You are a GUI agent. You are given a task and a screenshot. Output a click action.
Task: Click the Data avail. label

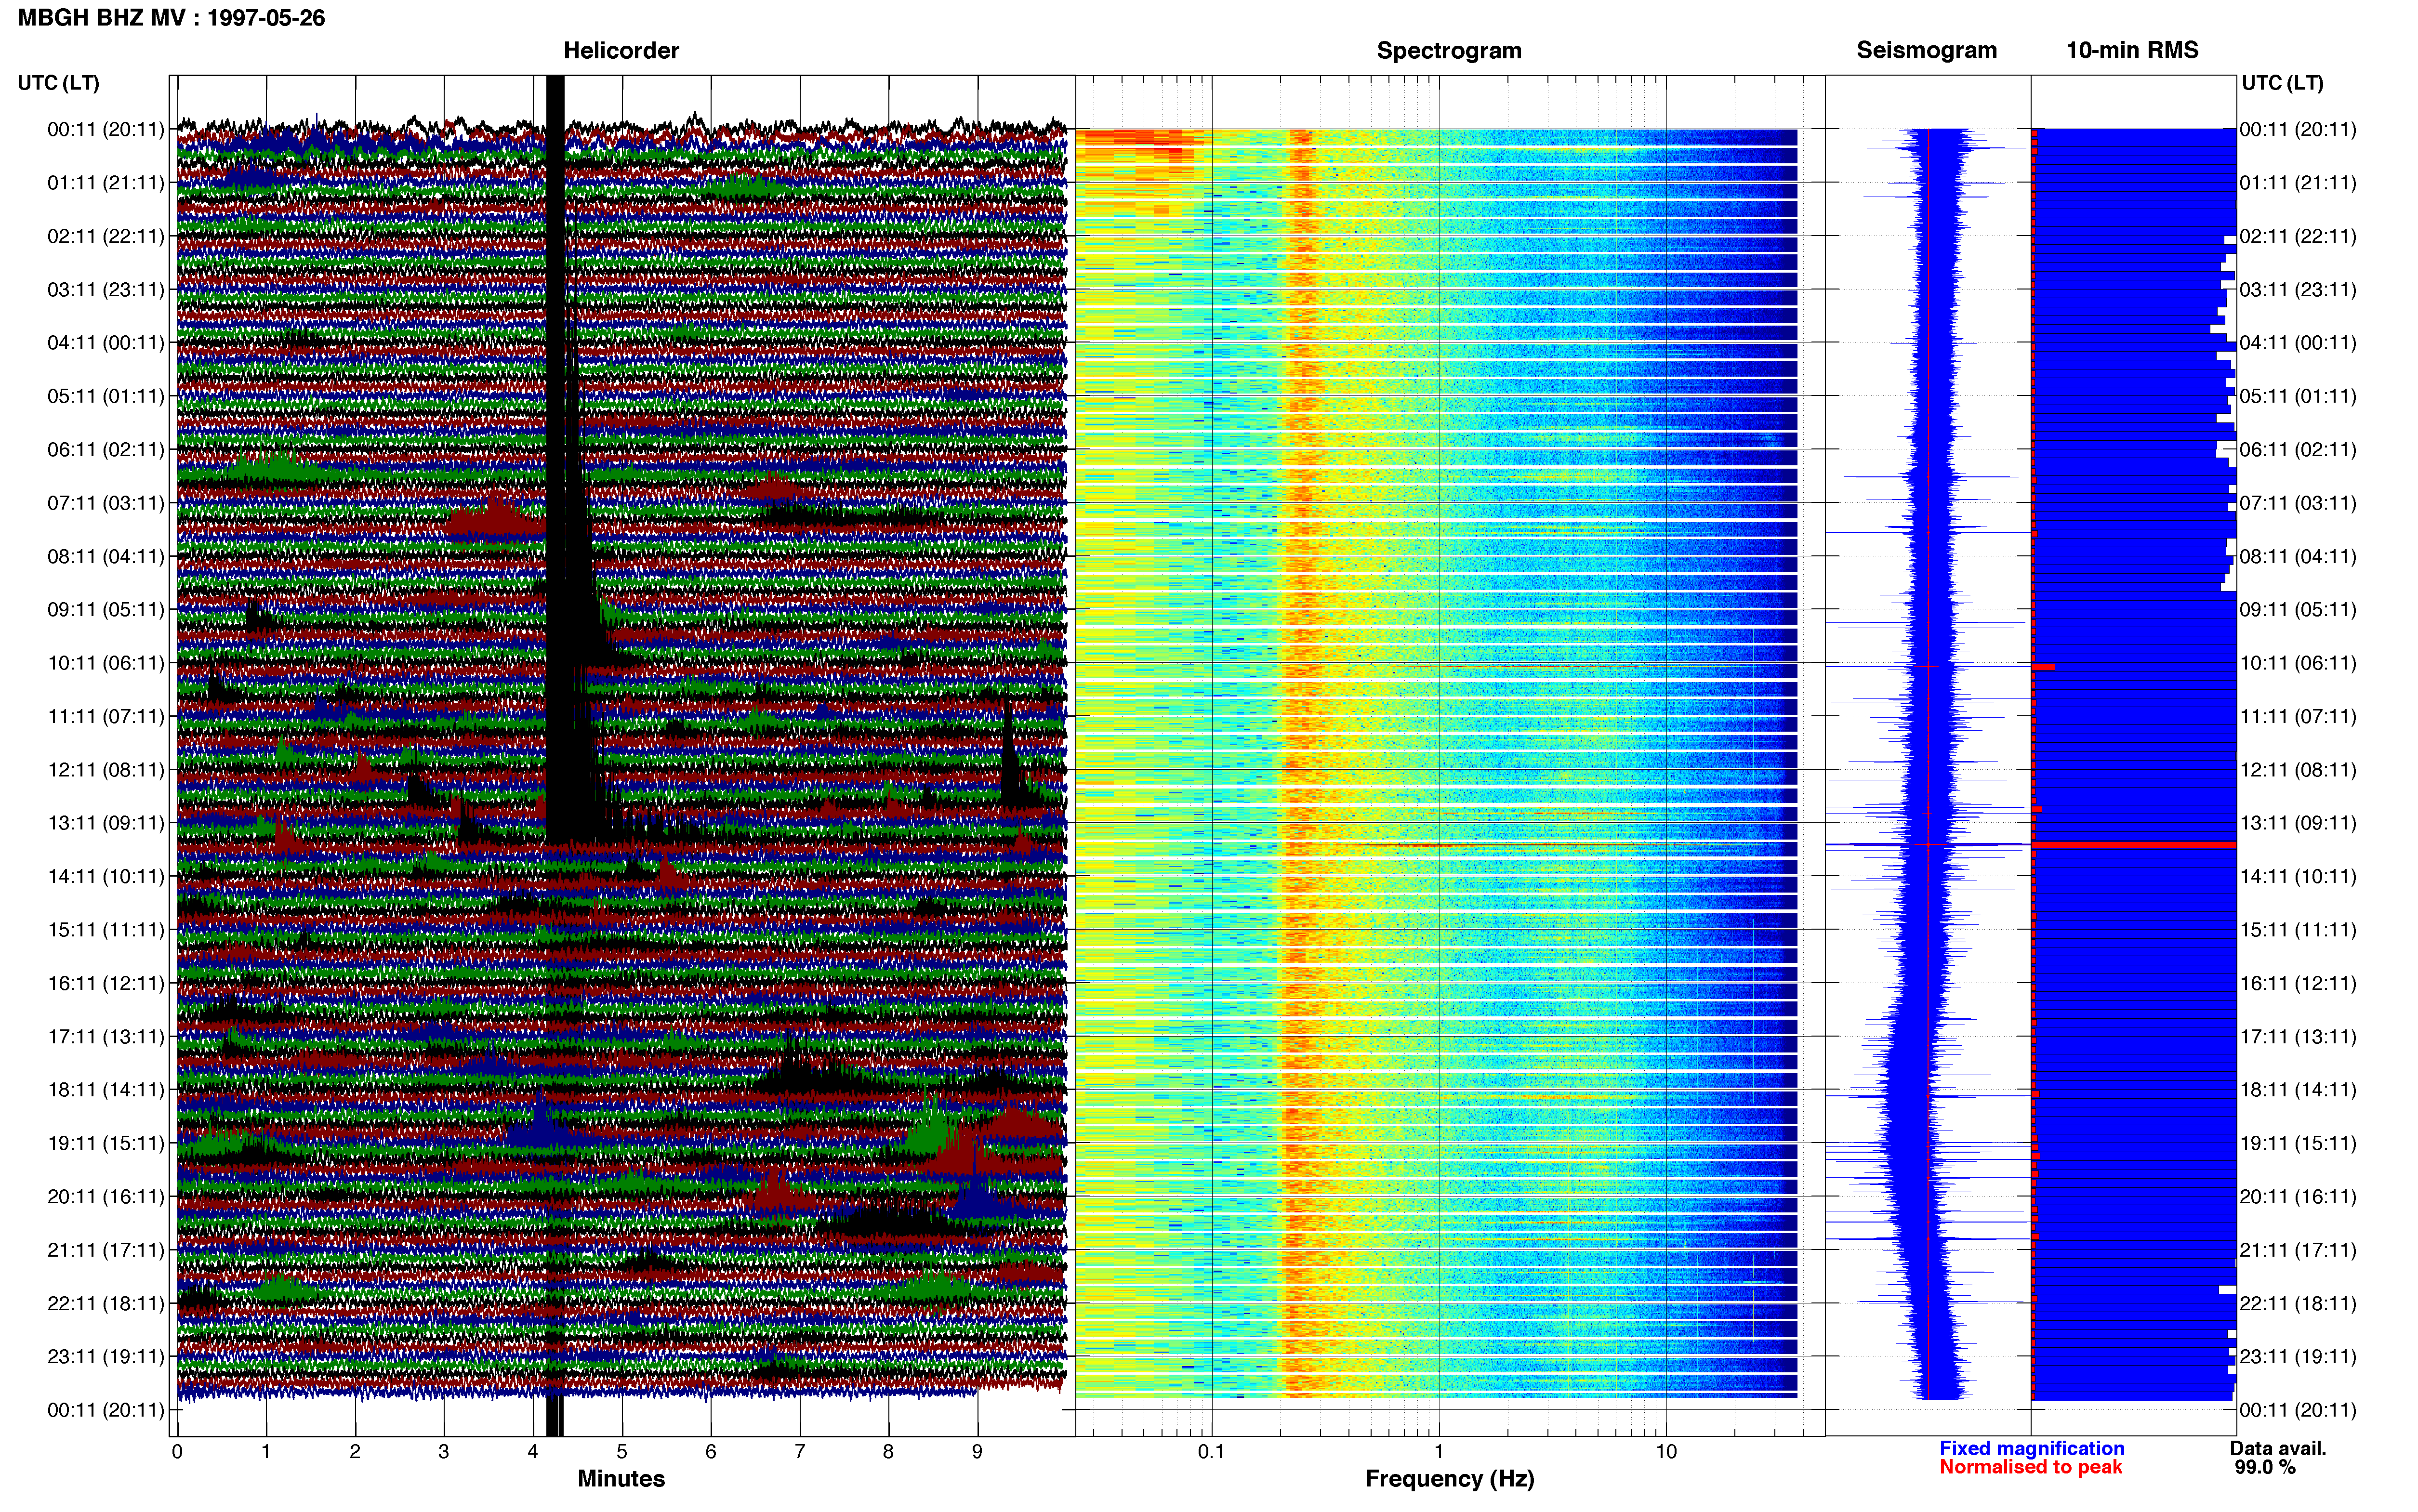click(x=2278, y=1449)
